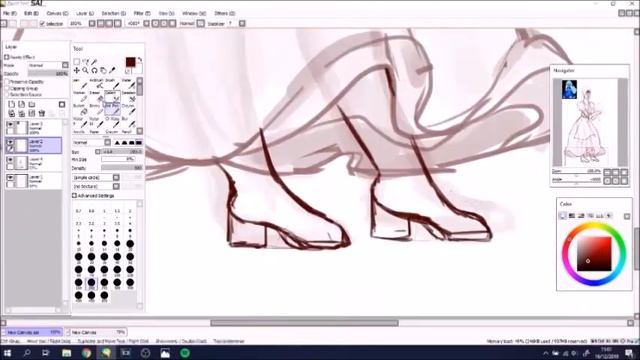Enable Selection Source checkbox
Viewport: 640px width, 360px height.
click(x=7, y=95)
